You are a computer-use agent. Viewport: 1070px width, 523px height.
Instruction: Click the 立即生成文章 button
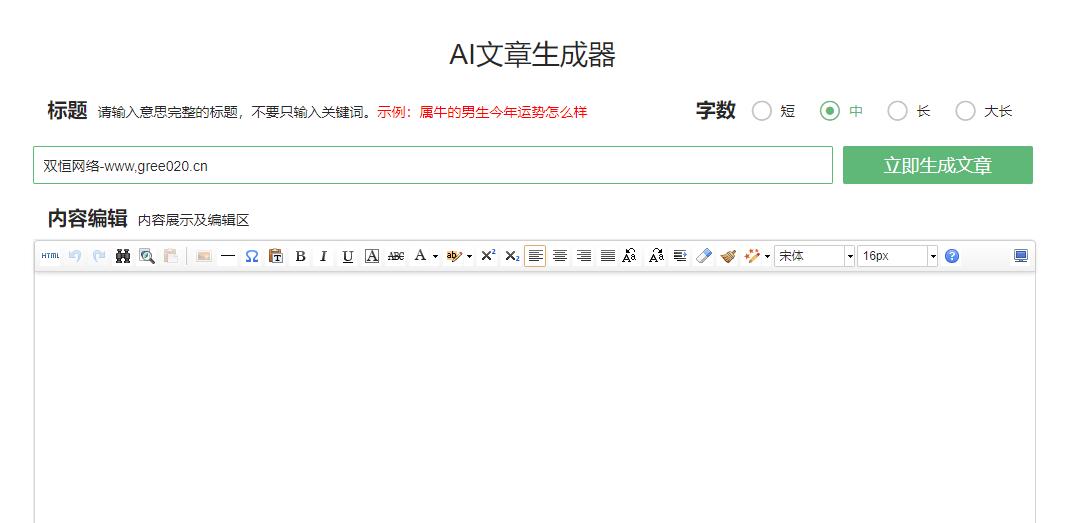(938, 165)
